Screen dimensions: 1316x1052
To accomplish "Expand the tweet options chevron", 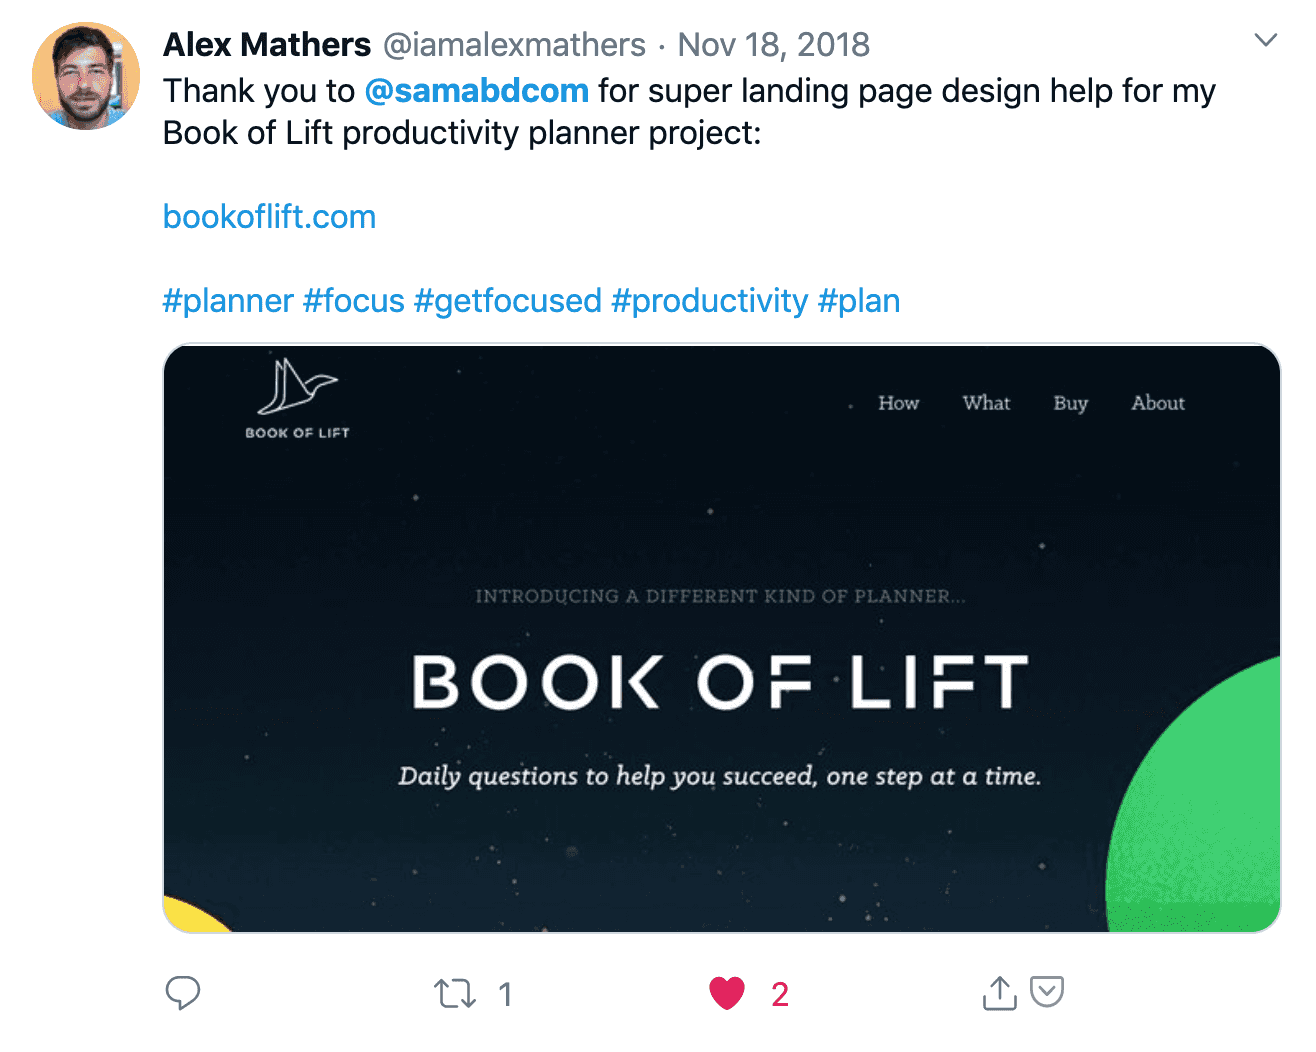I will coord(1266,41).
